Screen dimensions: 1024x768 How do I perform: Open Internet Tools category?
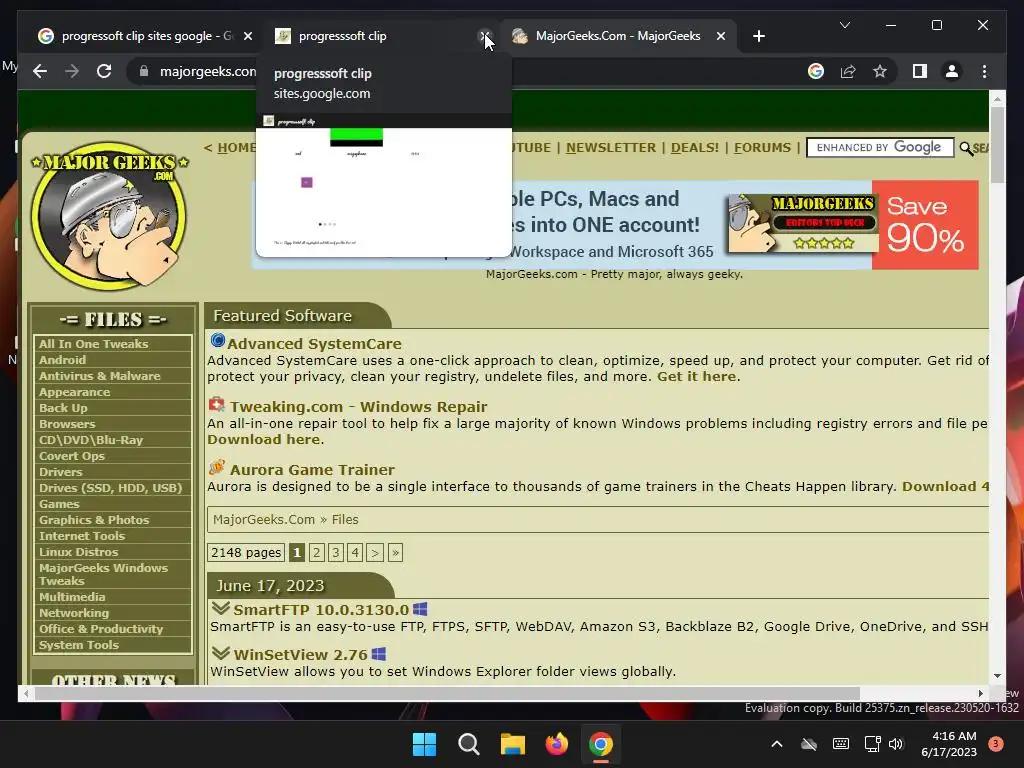(82, 536)
